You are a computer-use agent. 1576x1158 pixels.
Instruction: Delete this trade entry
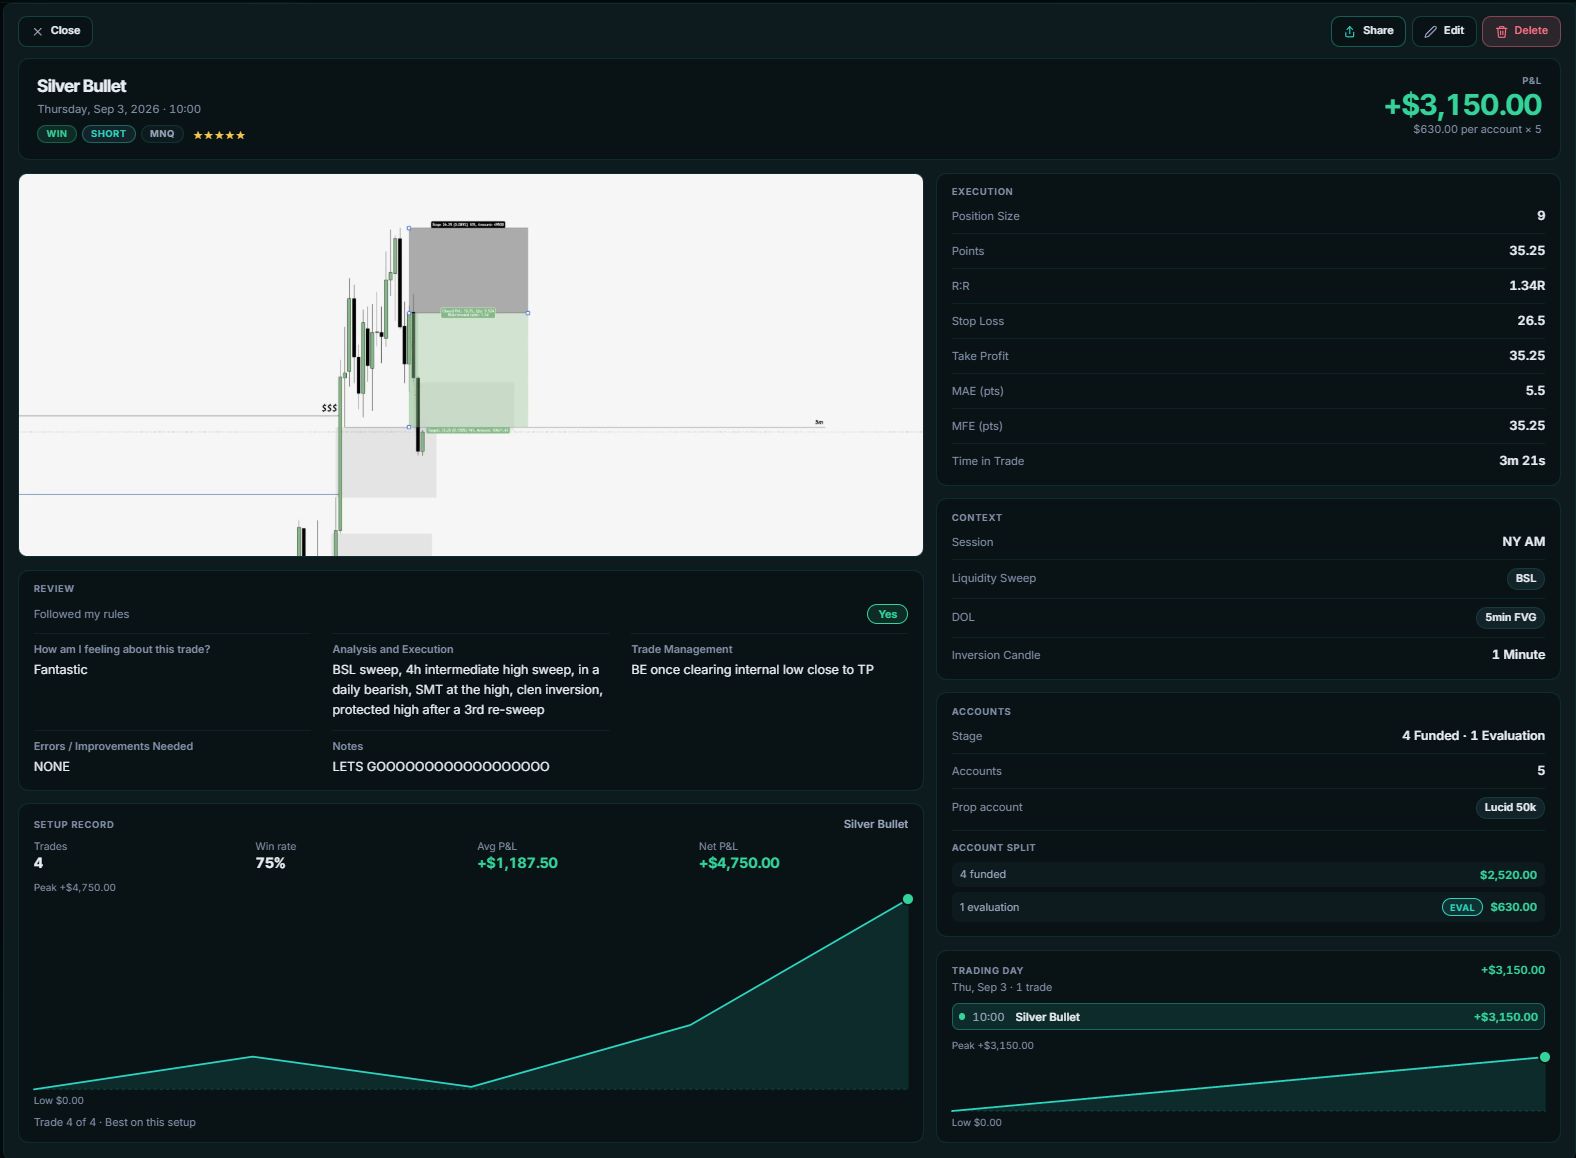(1521, 31)
